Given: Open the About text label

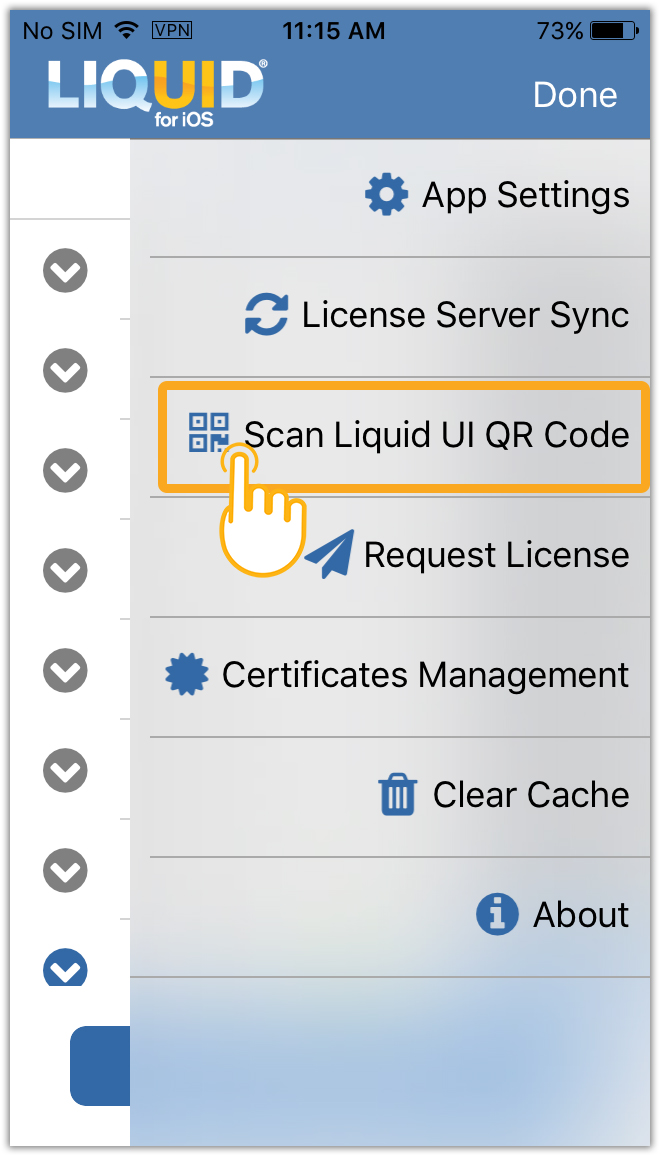Looking at the screenshot, I should click(x=581, y=914).
